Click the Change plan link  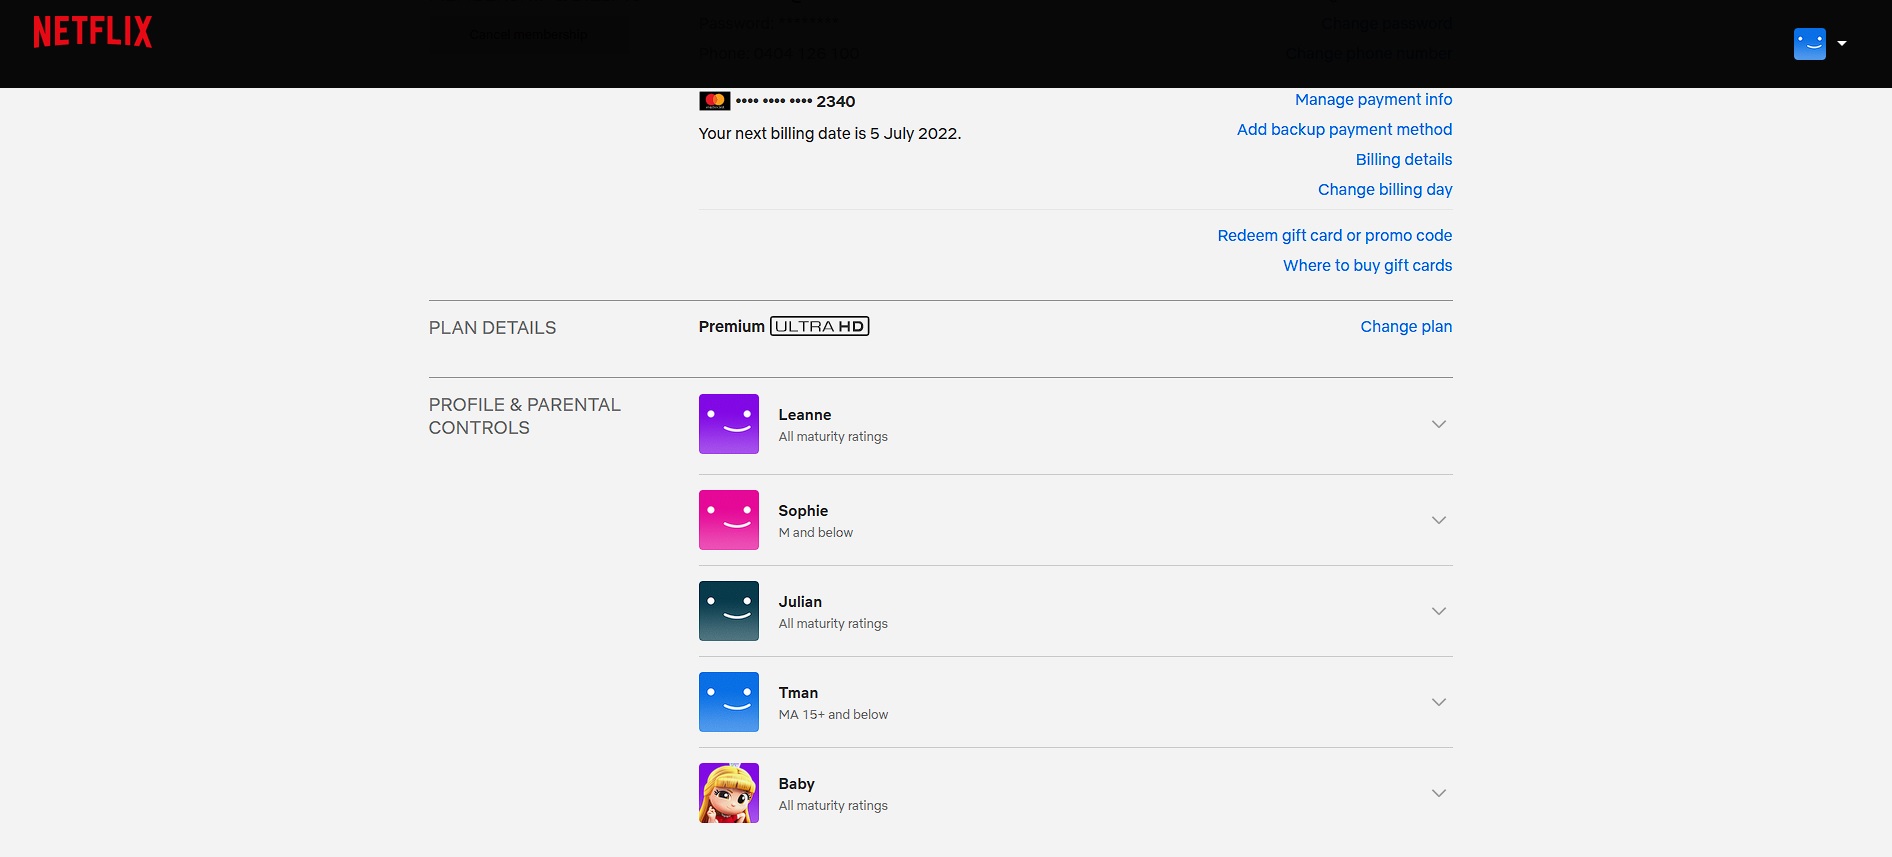[x=1406, y=327]
